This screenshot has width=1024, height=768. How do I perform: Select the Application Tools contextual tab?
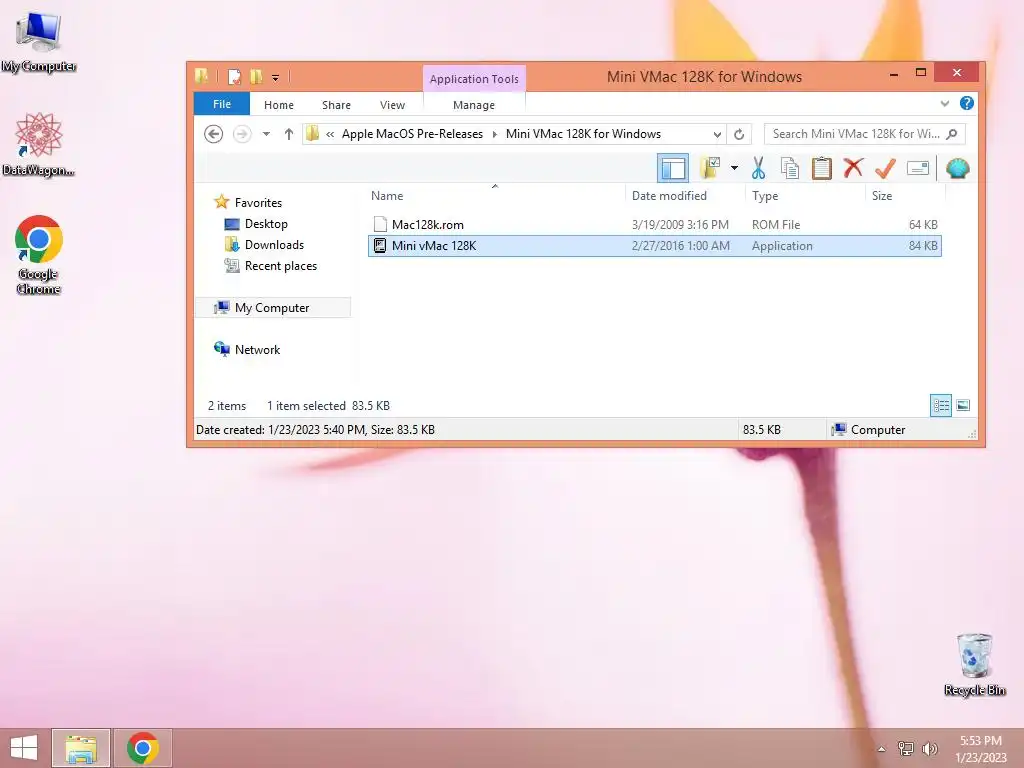pyautogui.click(x=474, y=78)
